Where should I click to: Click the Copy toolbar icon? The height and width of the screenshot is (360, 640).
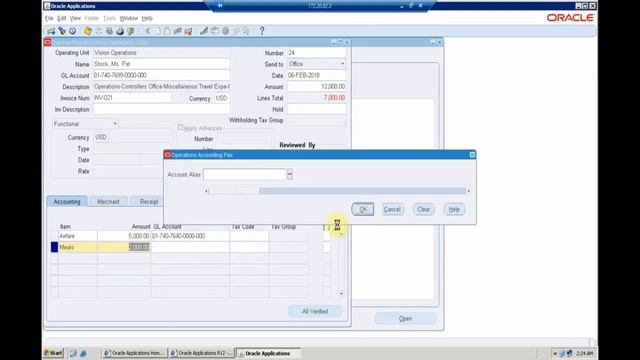(157, 31)
